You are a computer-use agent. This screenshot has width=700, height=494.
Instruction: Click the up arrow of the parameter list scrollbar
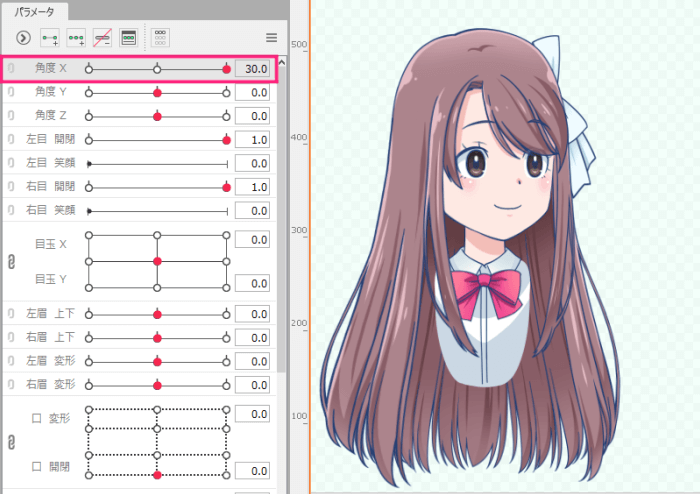click(281, 62)
